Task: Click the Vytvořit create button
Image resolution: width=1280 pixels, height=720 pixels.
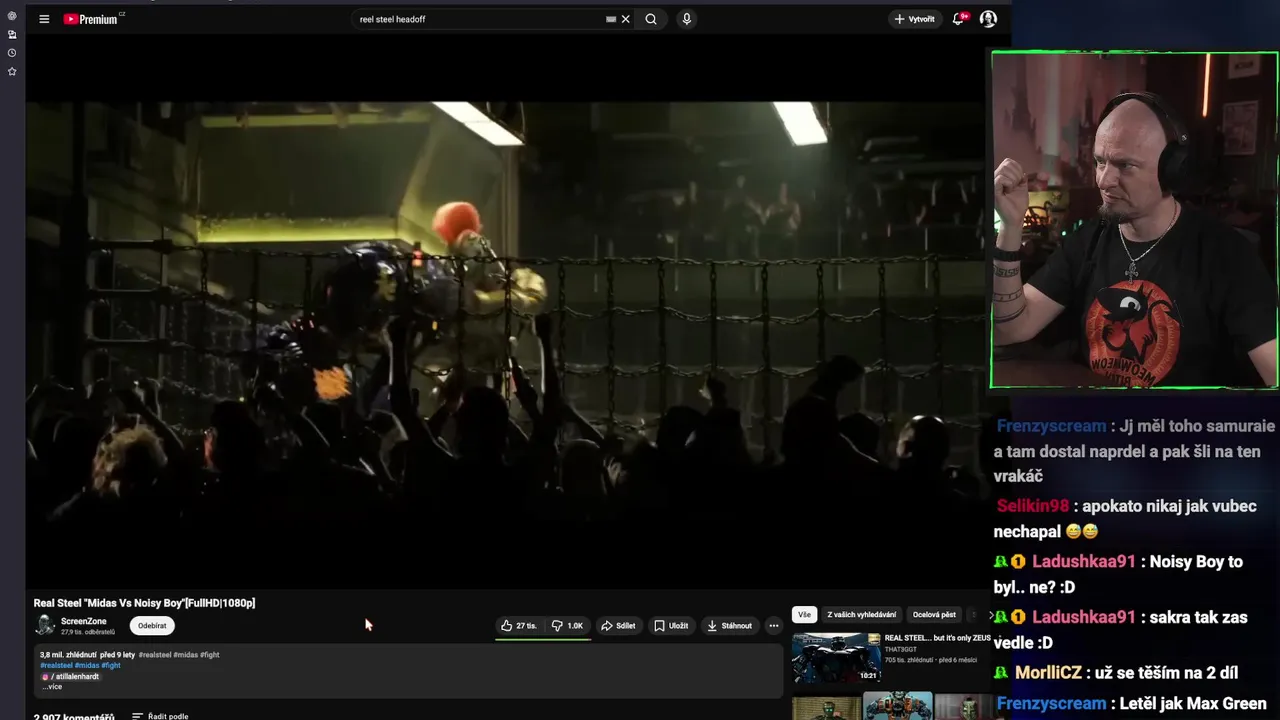Action: click(x=915, y=19)
